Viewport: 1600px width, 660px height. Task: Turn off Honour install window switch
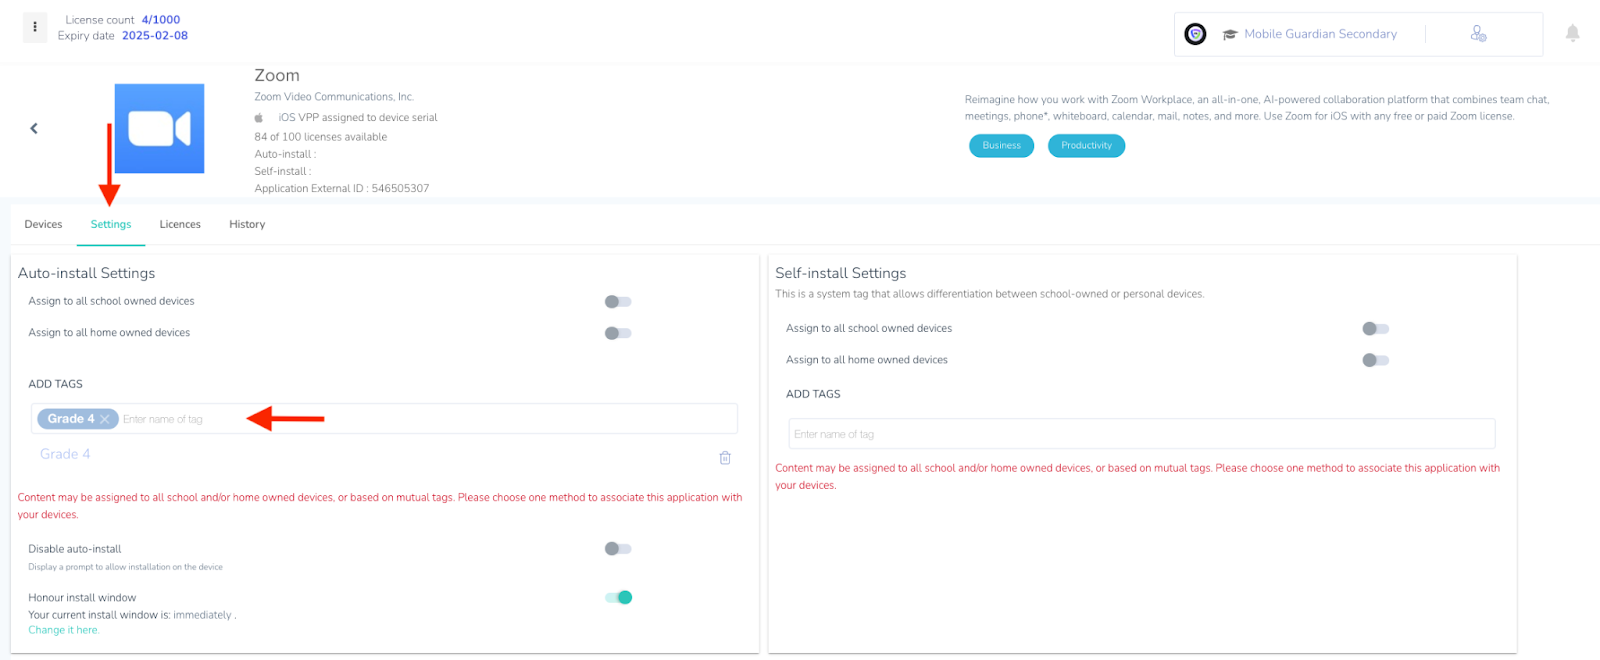(x=618, y=597)
